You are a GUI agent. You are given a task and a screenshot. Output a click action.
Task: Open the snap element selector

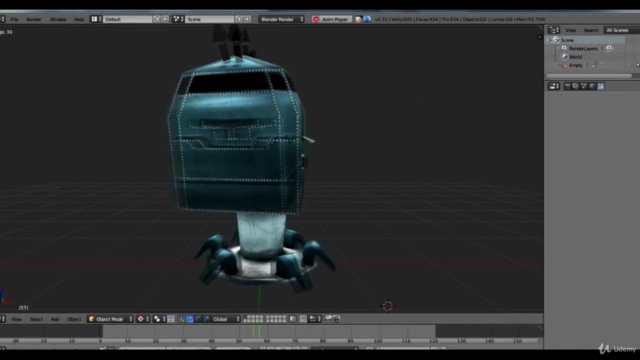315,319
